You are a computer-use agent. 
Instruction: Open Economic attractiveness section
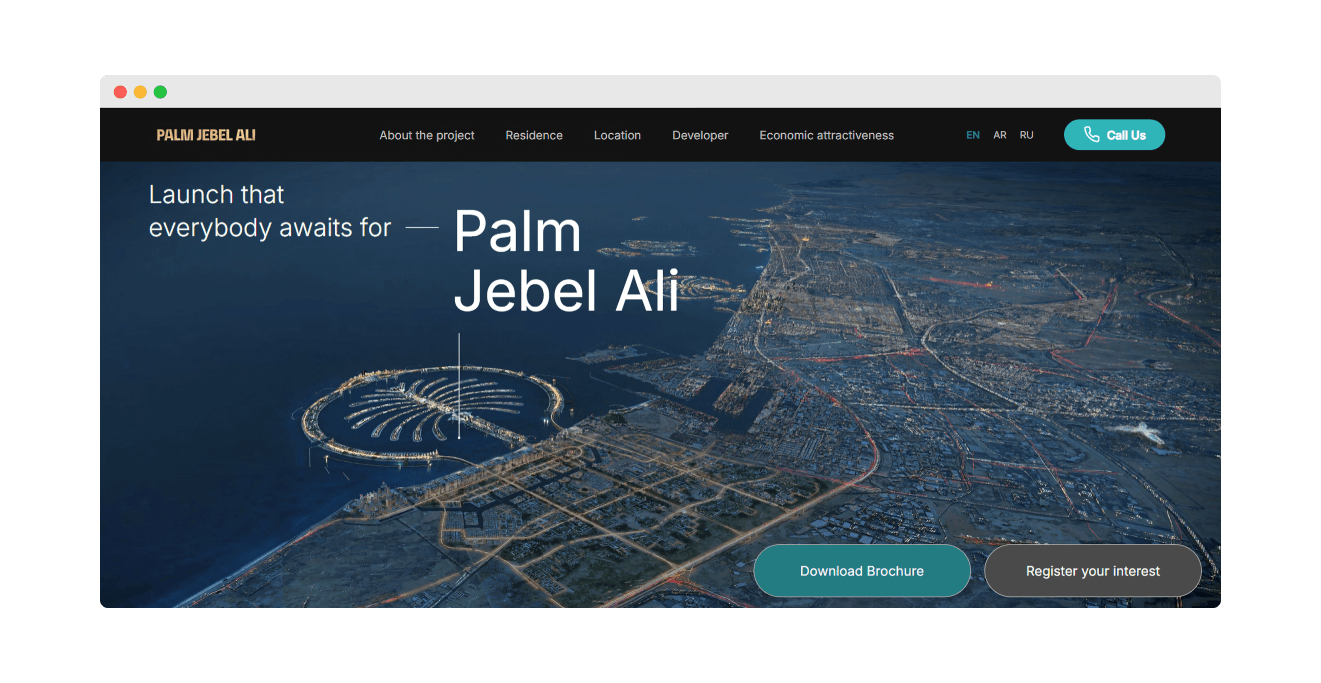tap(826, 135)
